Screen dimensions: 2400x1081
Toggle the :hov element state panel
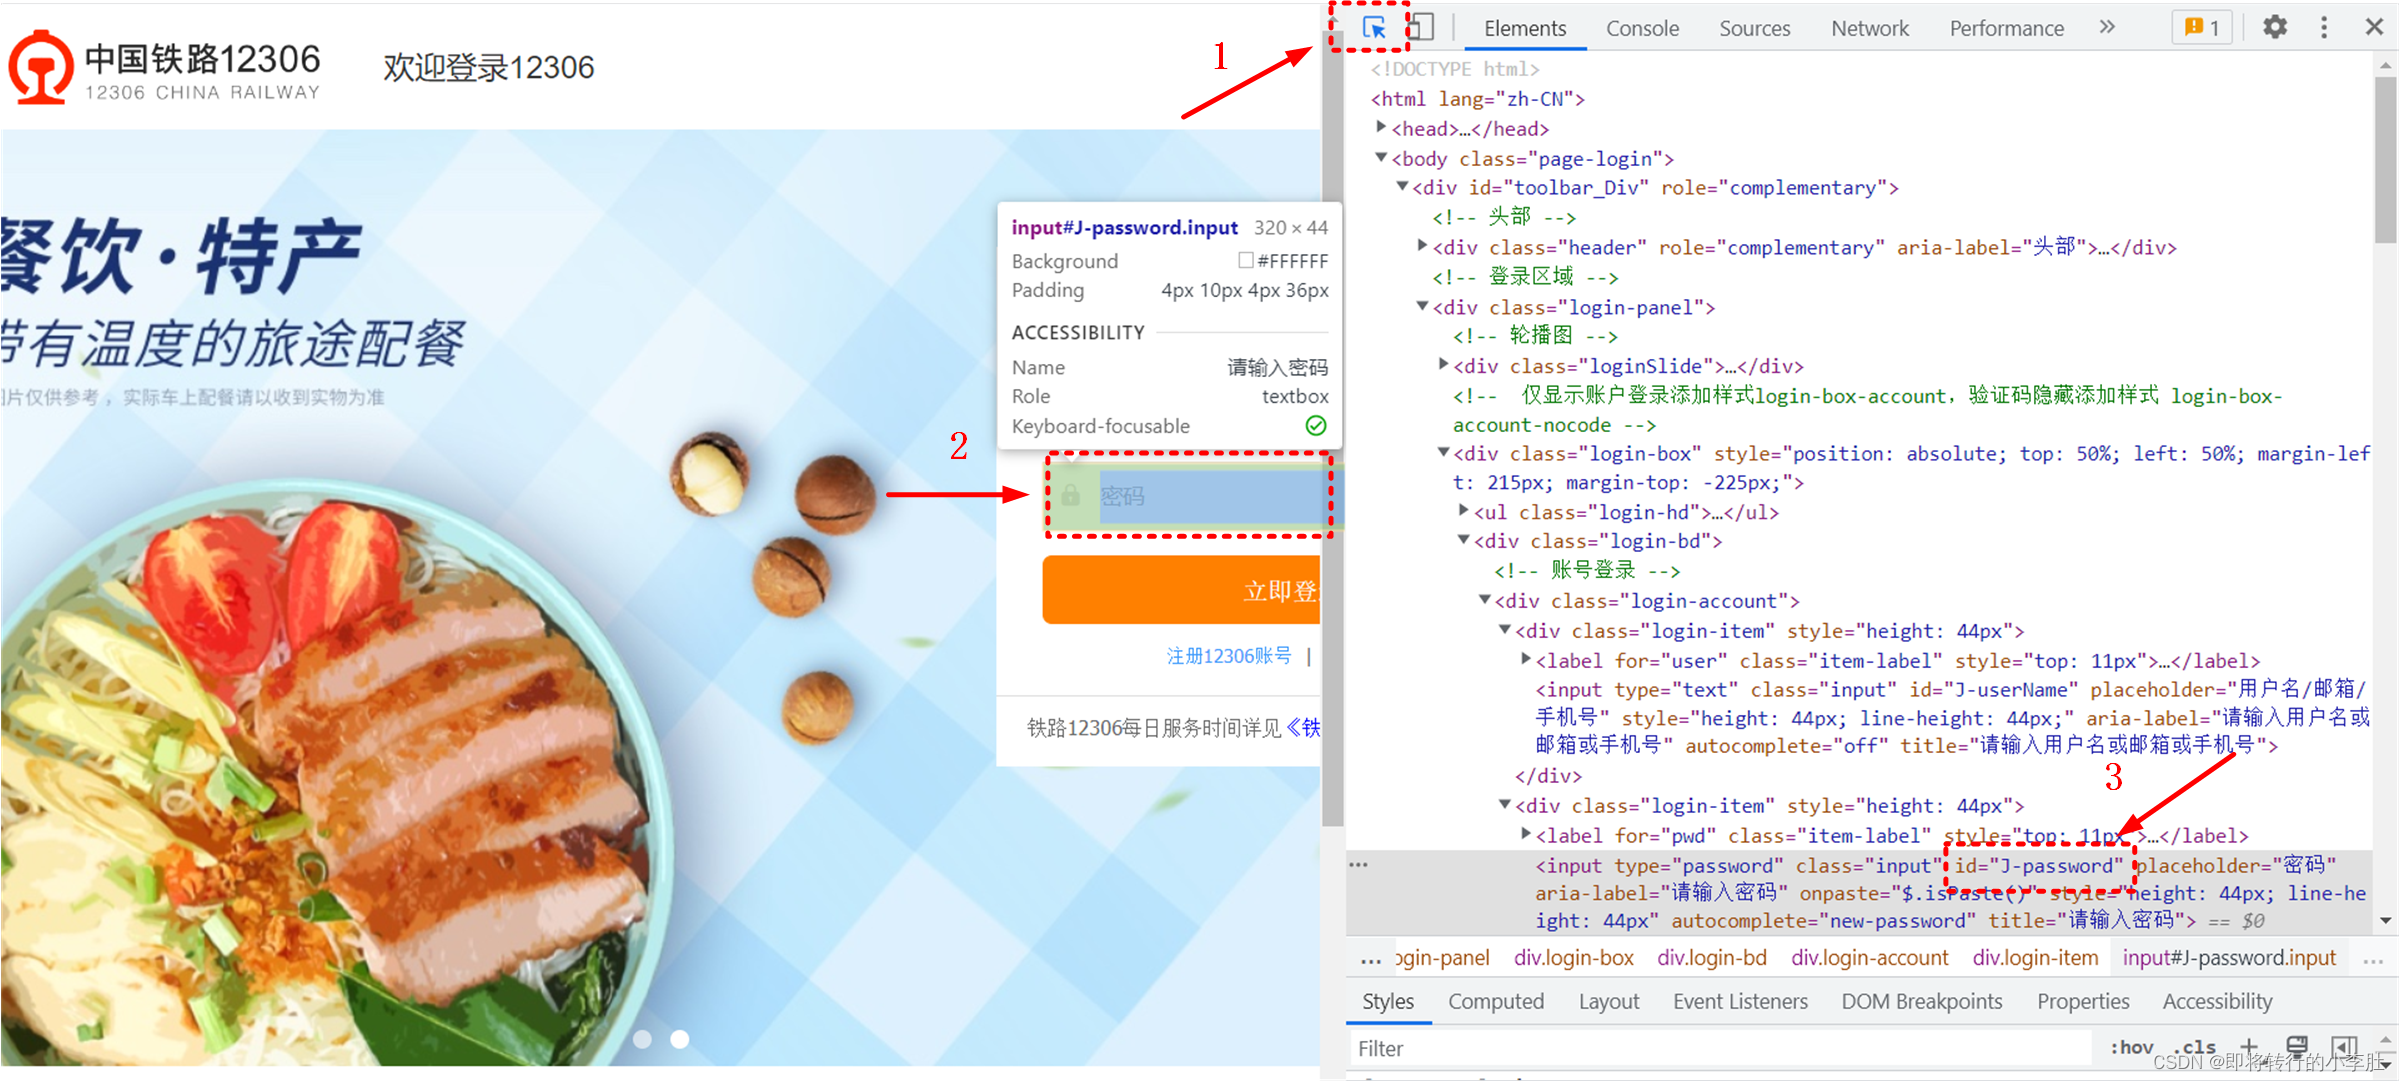(x=2131, y=1047)
